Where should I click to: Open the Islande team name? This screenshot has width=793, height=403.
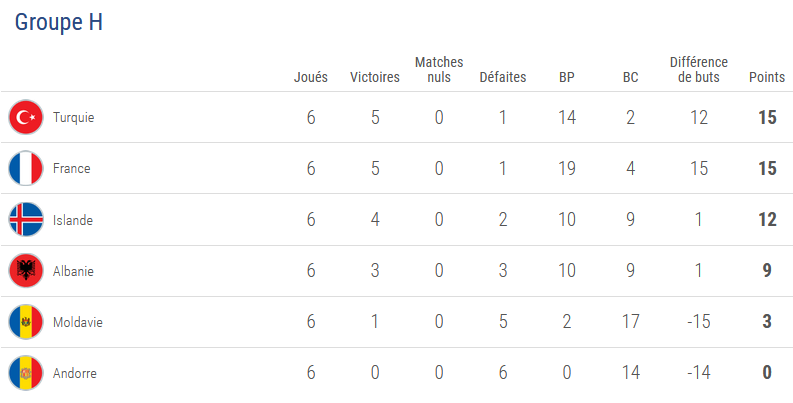[x=73, y=220]
